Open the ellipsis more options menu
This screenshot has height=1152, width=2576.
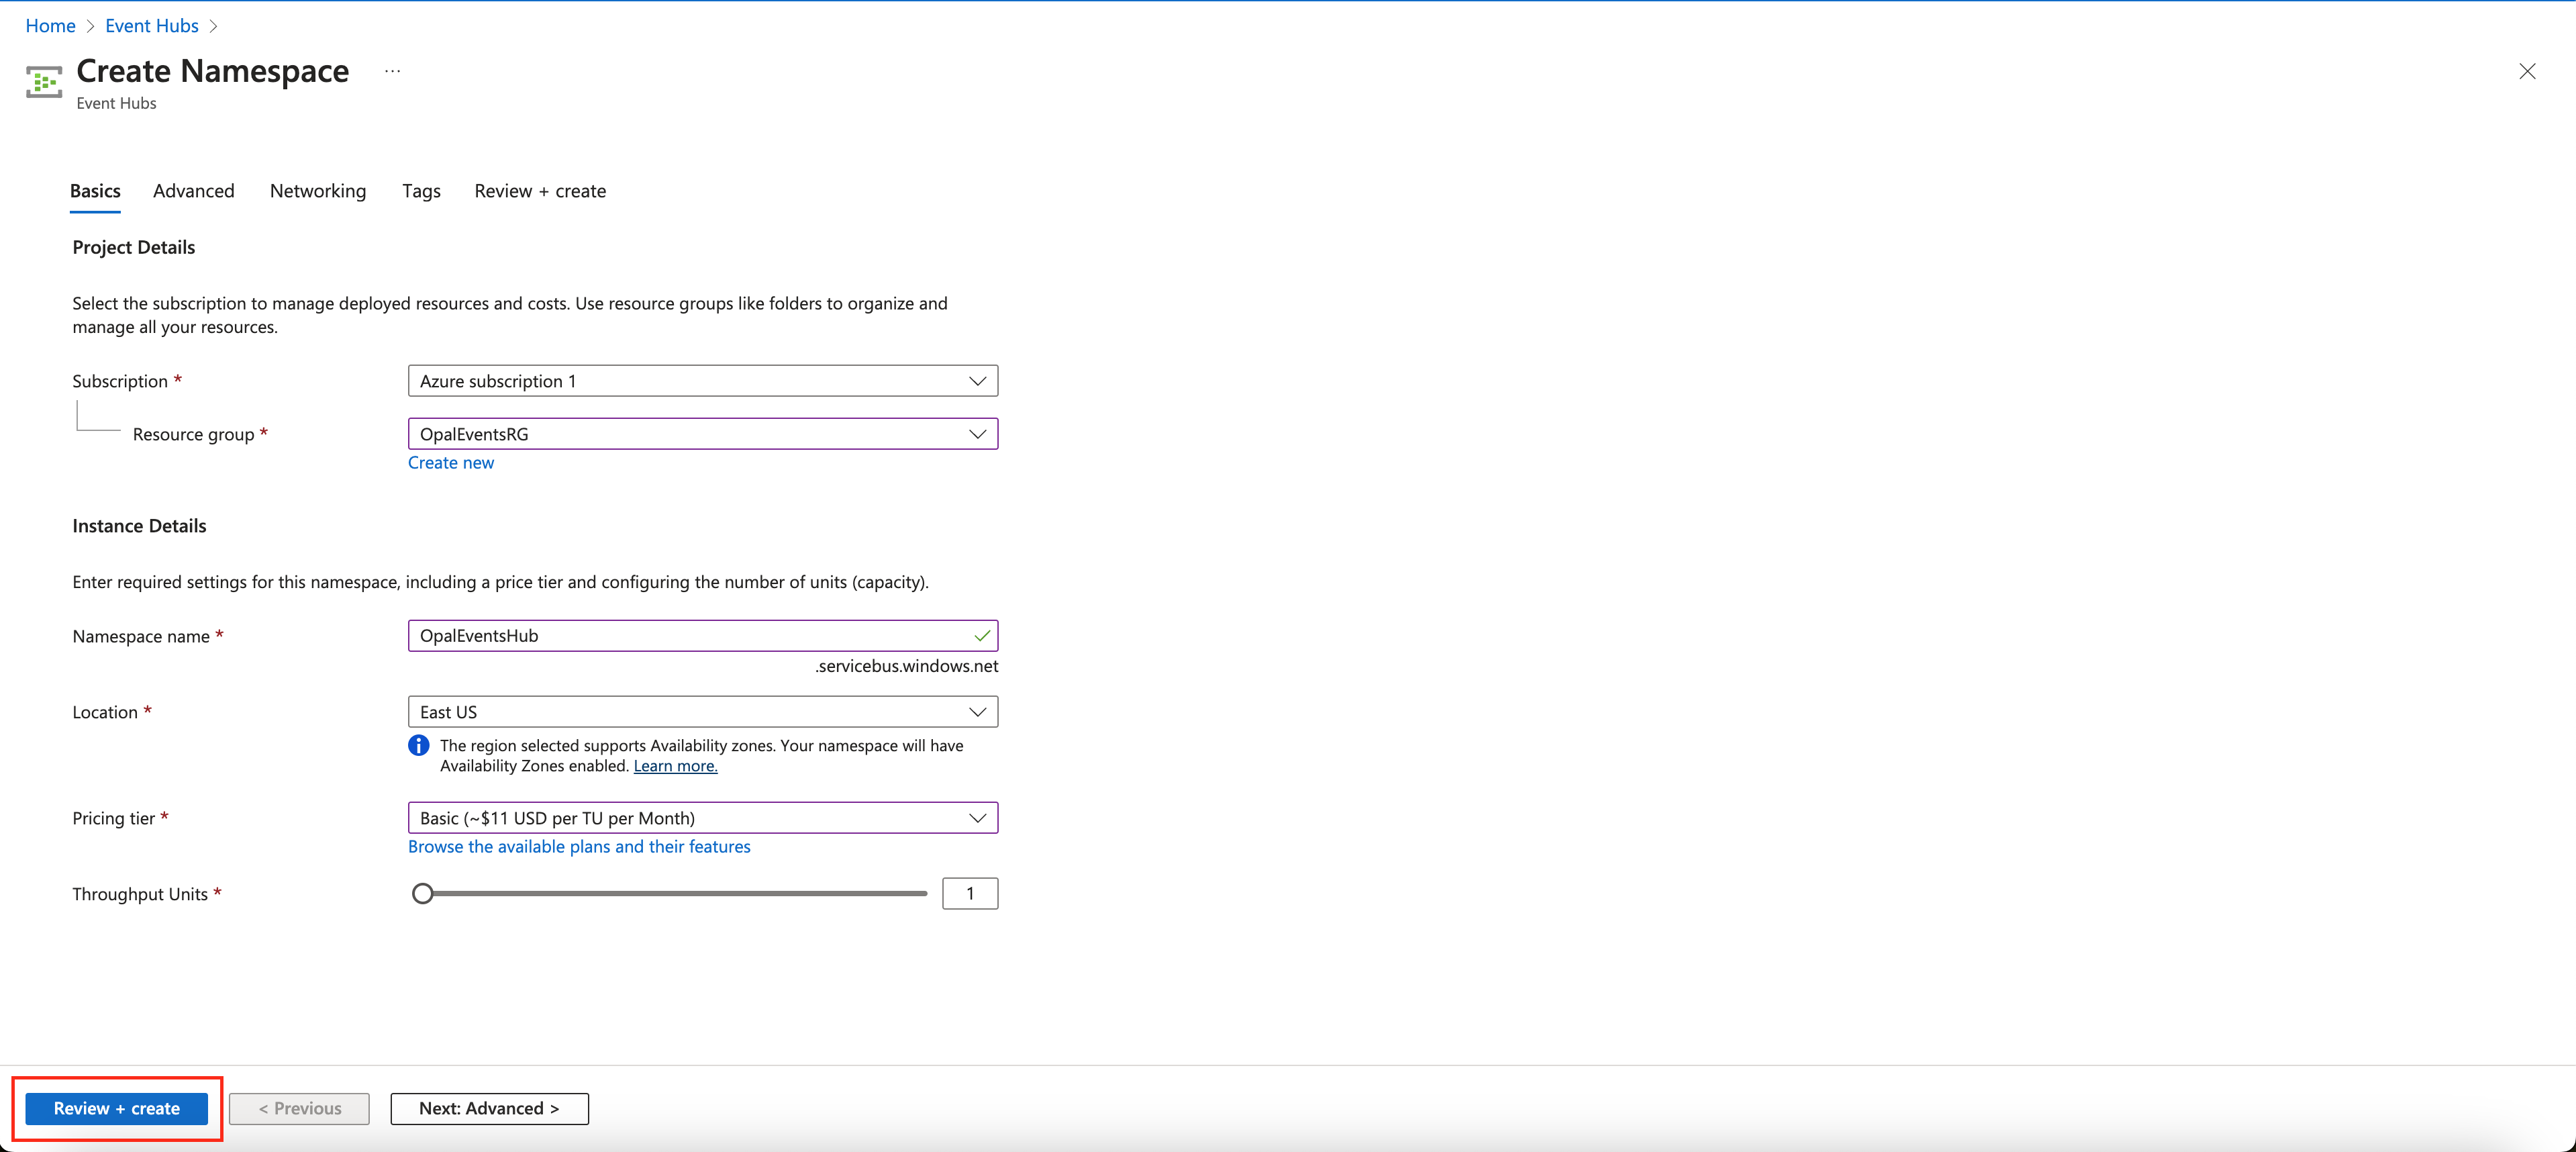pyautogui.click(x=392, y=71)
